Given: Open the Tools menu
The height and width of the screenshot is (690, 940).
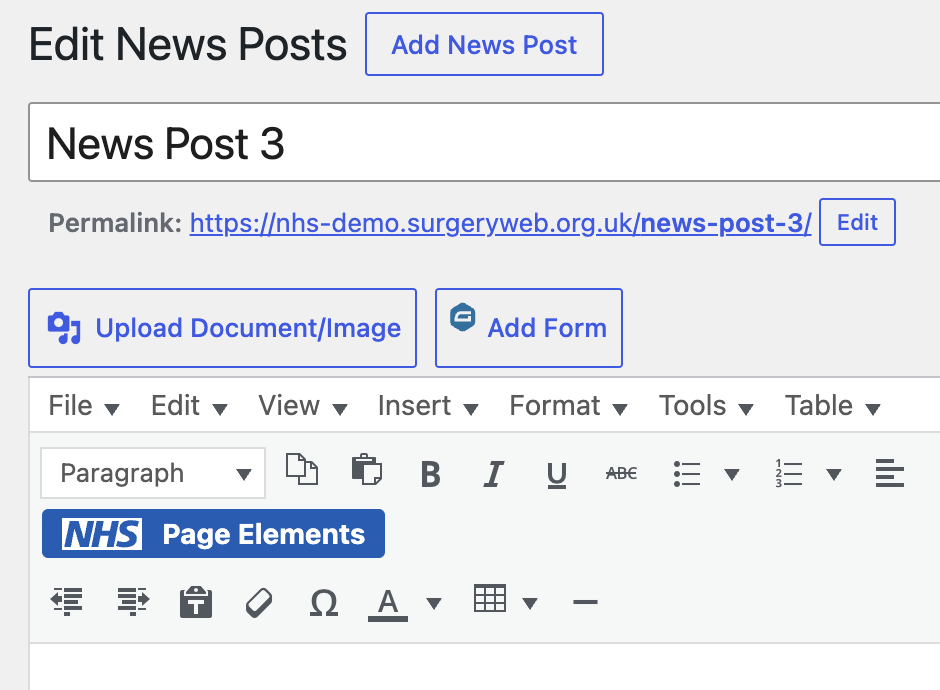Looking at the screenshot, I should click(x=706, y=406).
